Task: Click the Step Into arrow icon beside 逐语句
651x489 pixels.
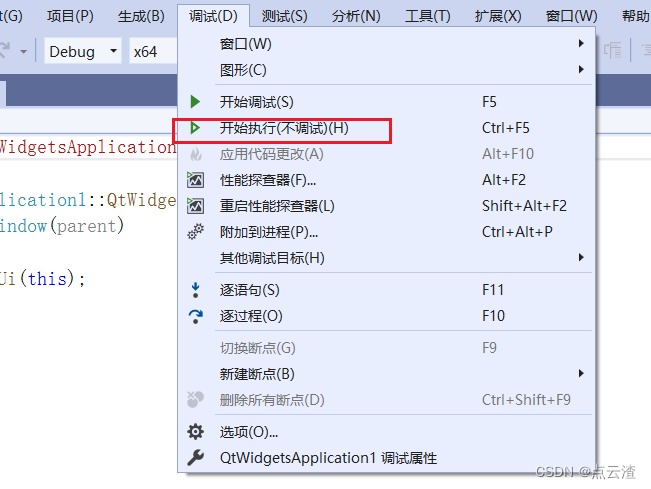Action: coord(196,290)
